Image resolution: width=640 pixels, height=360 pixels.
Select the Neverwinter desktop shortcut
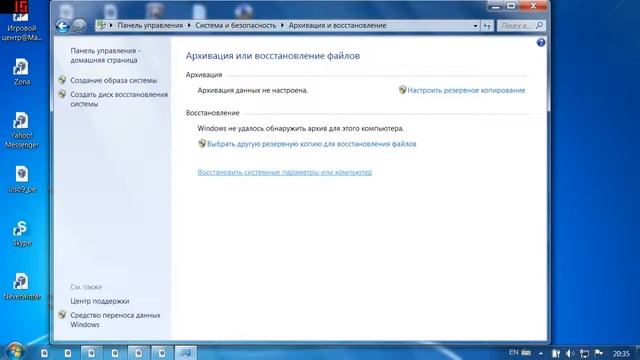[x=22, y=287]
